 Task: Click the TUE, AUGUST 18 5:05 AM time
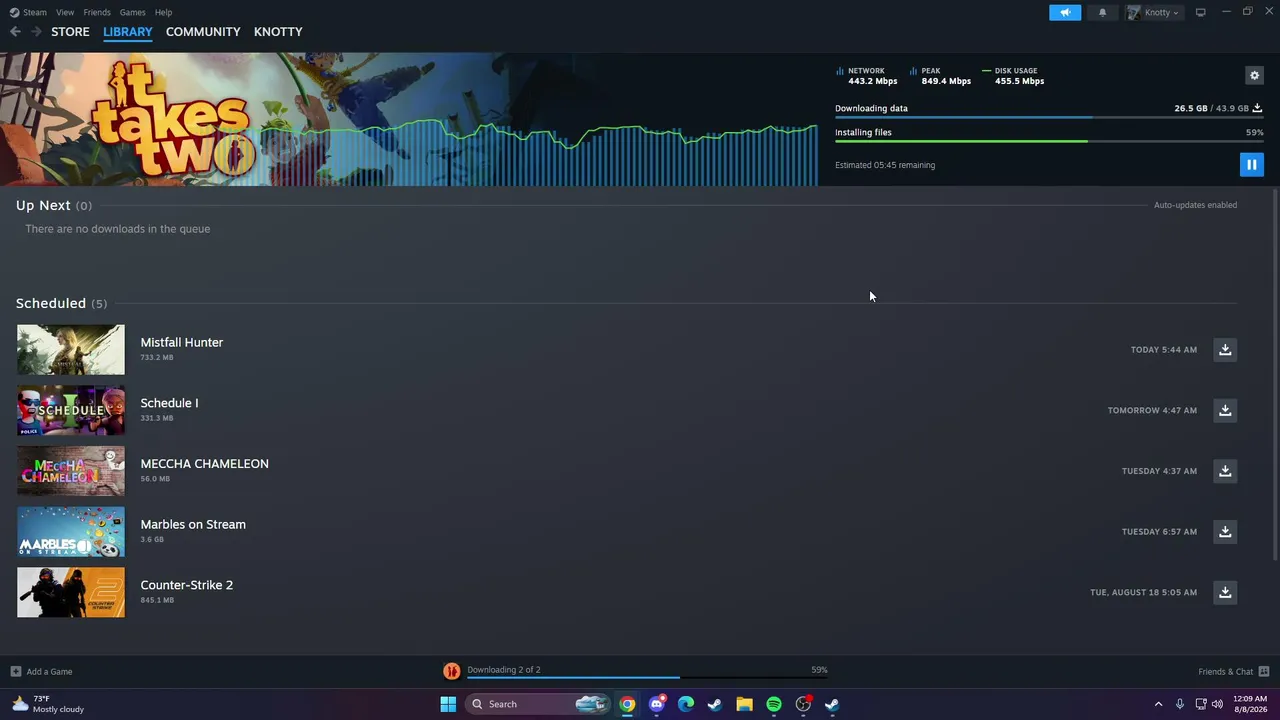coord(1143,592)
